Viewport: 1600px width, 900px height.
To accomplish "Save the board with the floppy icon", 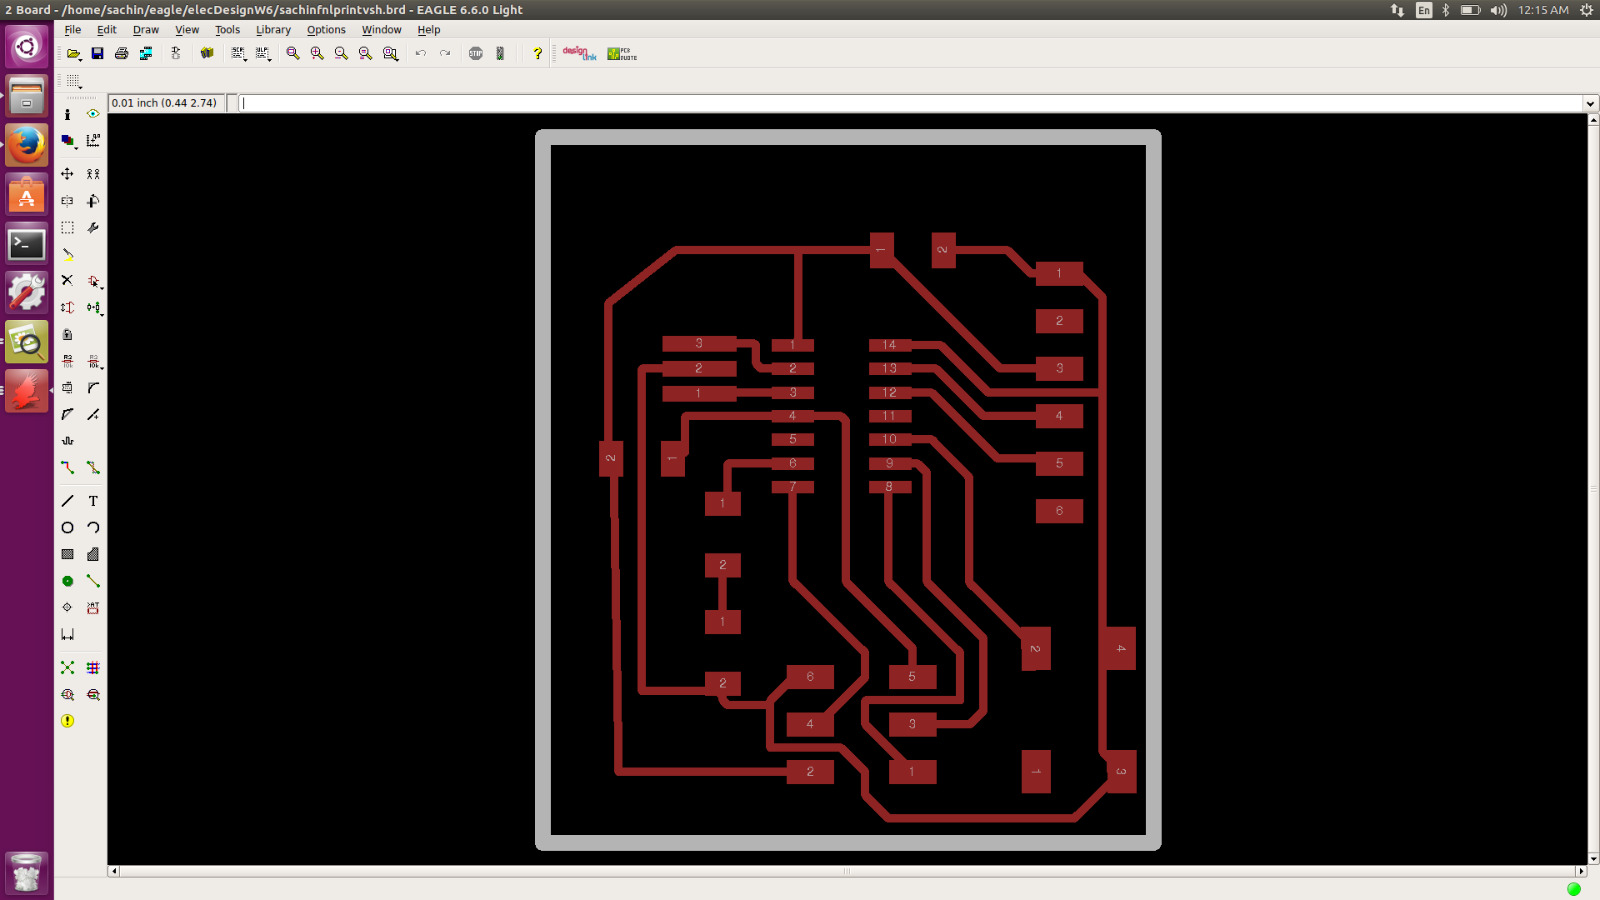I will click(x=97, y=53).
